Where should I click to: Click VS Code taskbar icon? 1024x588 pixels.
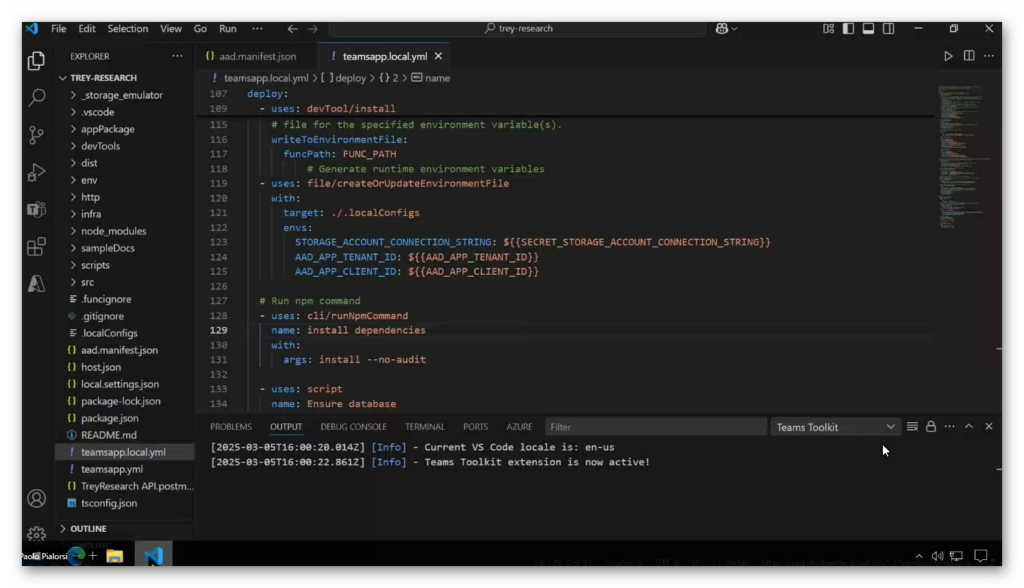[x=153, y=555]
